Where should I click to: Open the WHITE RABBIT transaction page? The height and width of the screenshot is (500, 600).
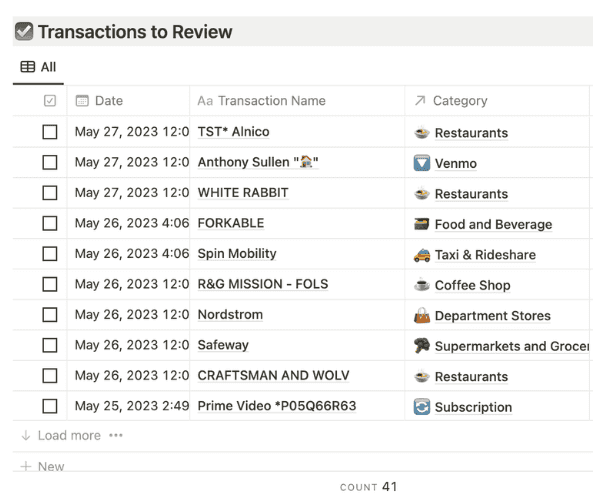(x=243, y=192)
